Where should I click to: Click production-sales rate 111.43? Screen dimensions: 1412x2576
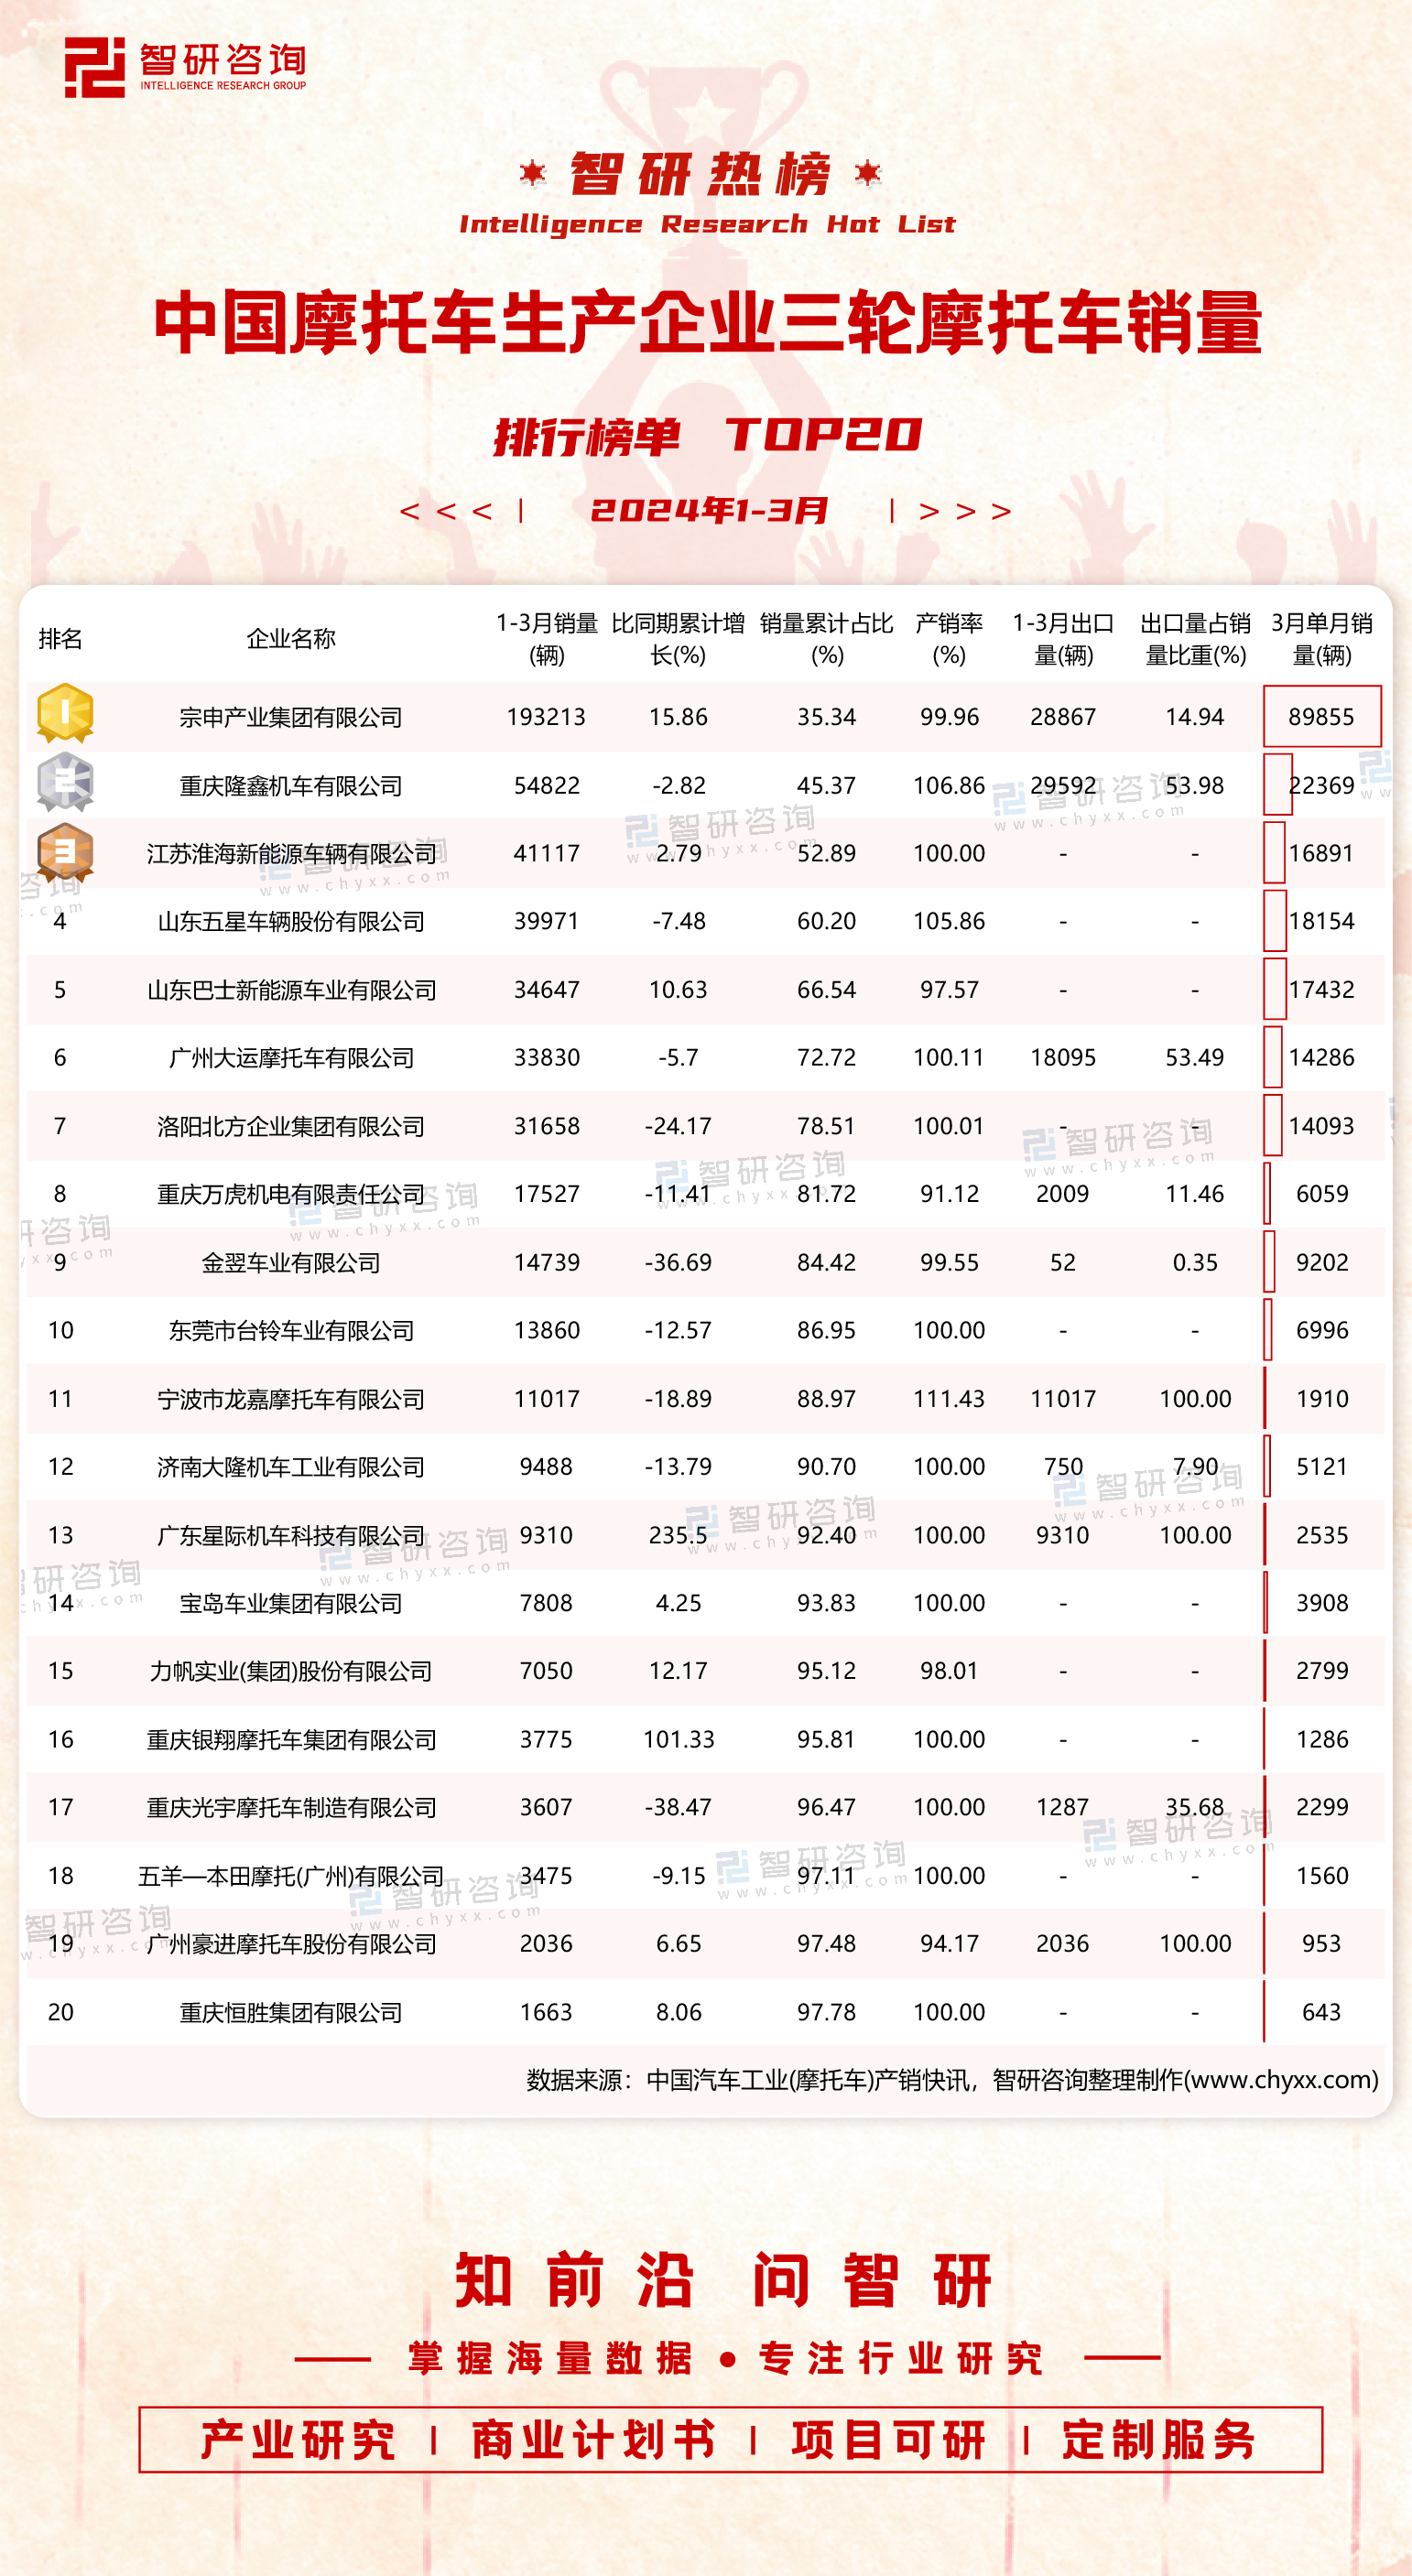pos(949,1399)
